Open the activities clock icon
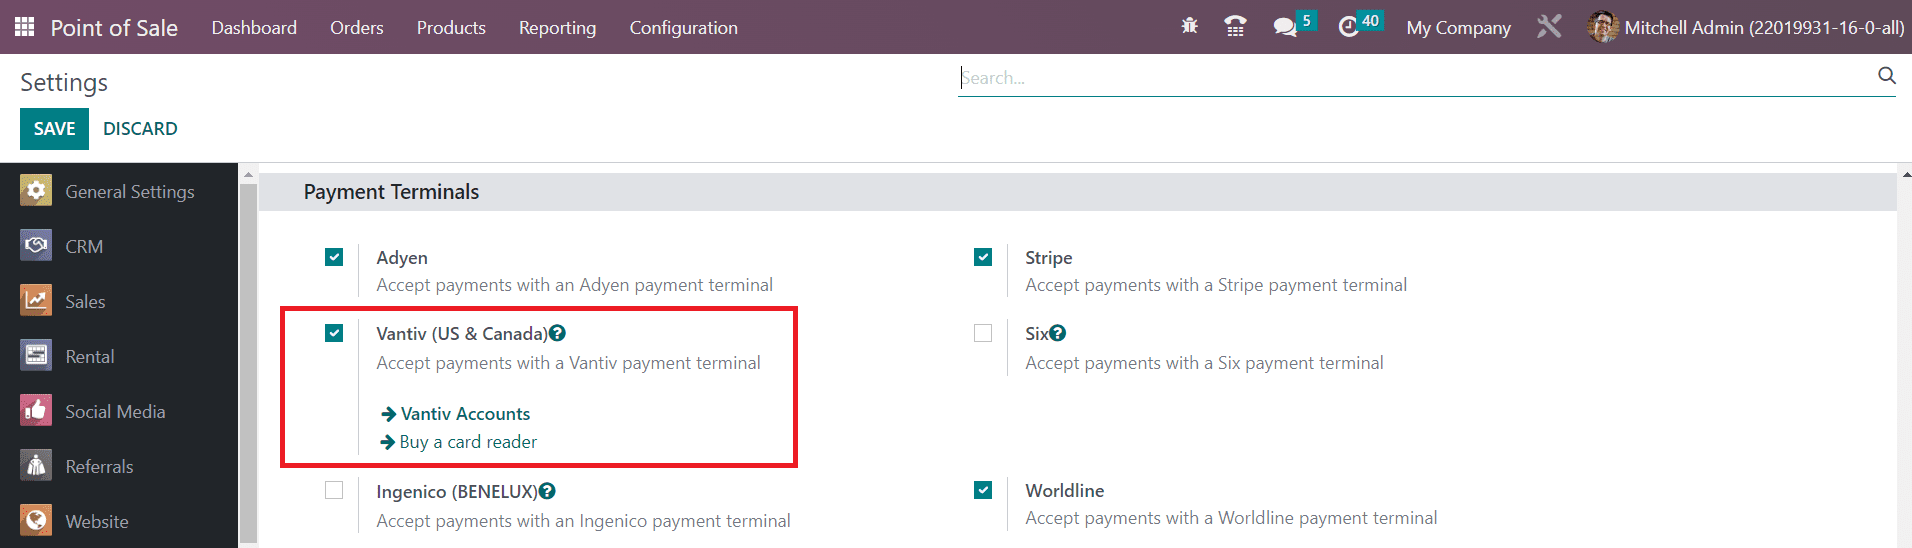Viewport: 1912px width, 548px height. pyautogui.click(x=1349, y=27)
